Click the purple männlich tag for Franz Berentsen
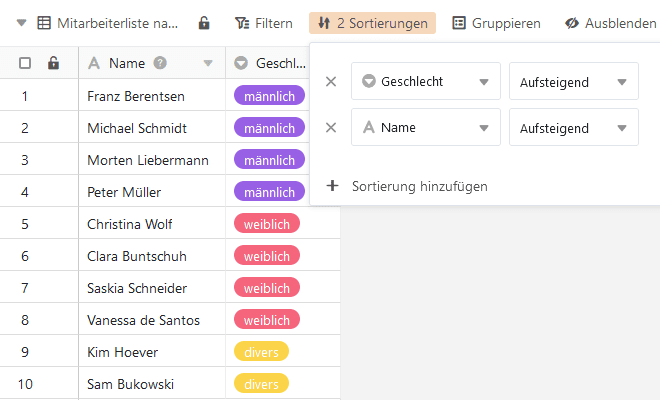 (x=268, y=96)
